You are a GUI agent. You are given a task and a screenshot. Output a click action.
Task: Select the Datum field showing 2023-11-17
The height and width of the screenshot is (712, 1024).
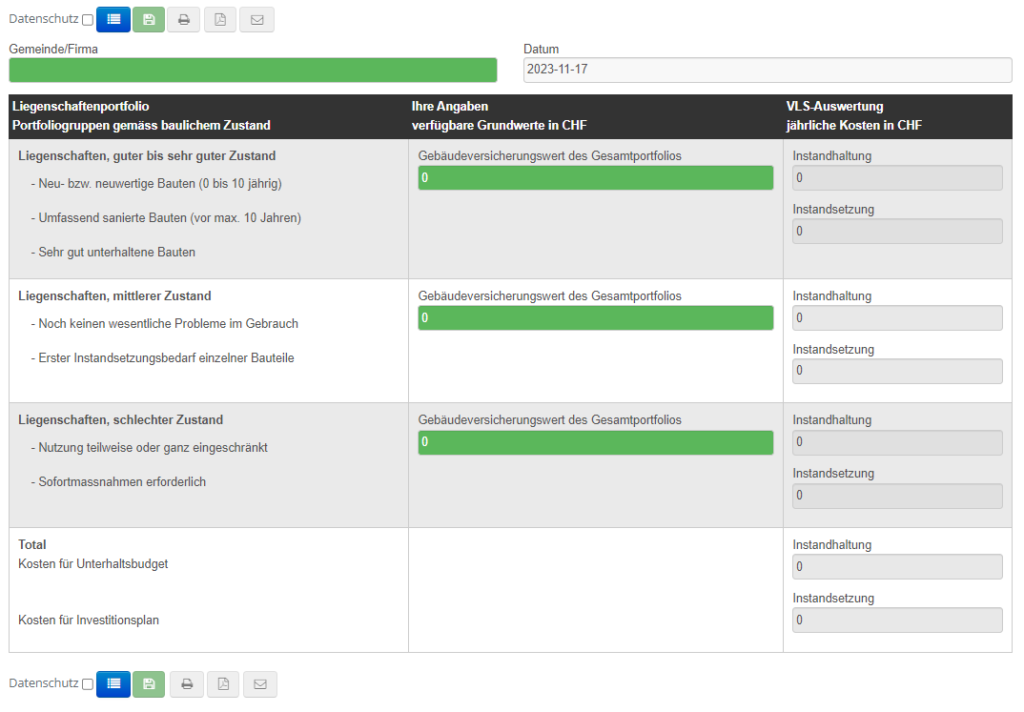point(767,70)
